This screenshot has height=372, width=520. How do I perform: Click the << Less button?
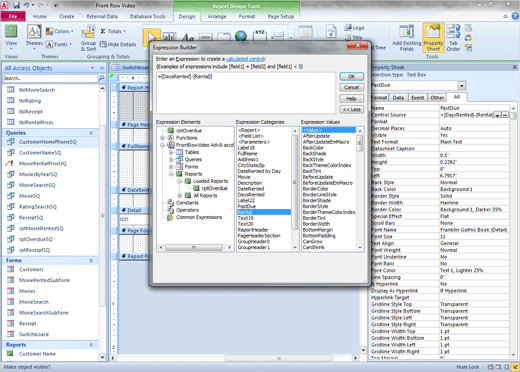pyautogui.click(x=351, y=109)
